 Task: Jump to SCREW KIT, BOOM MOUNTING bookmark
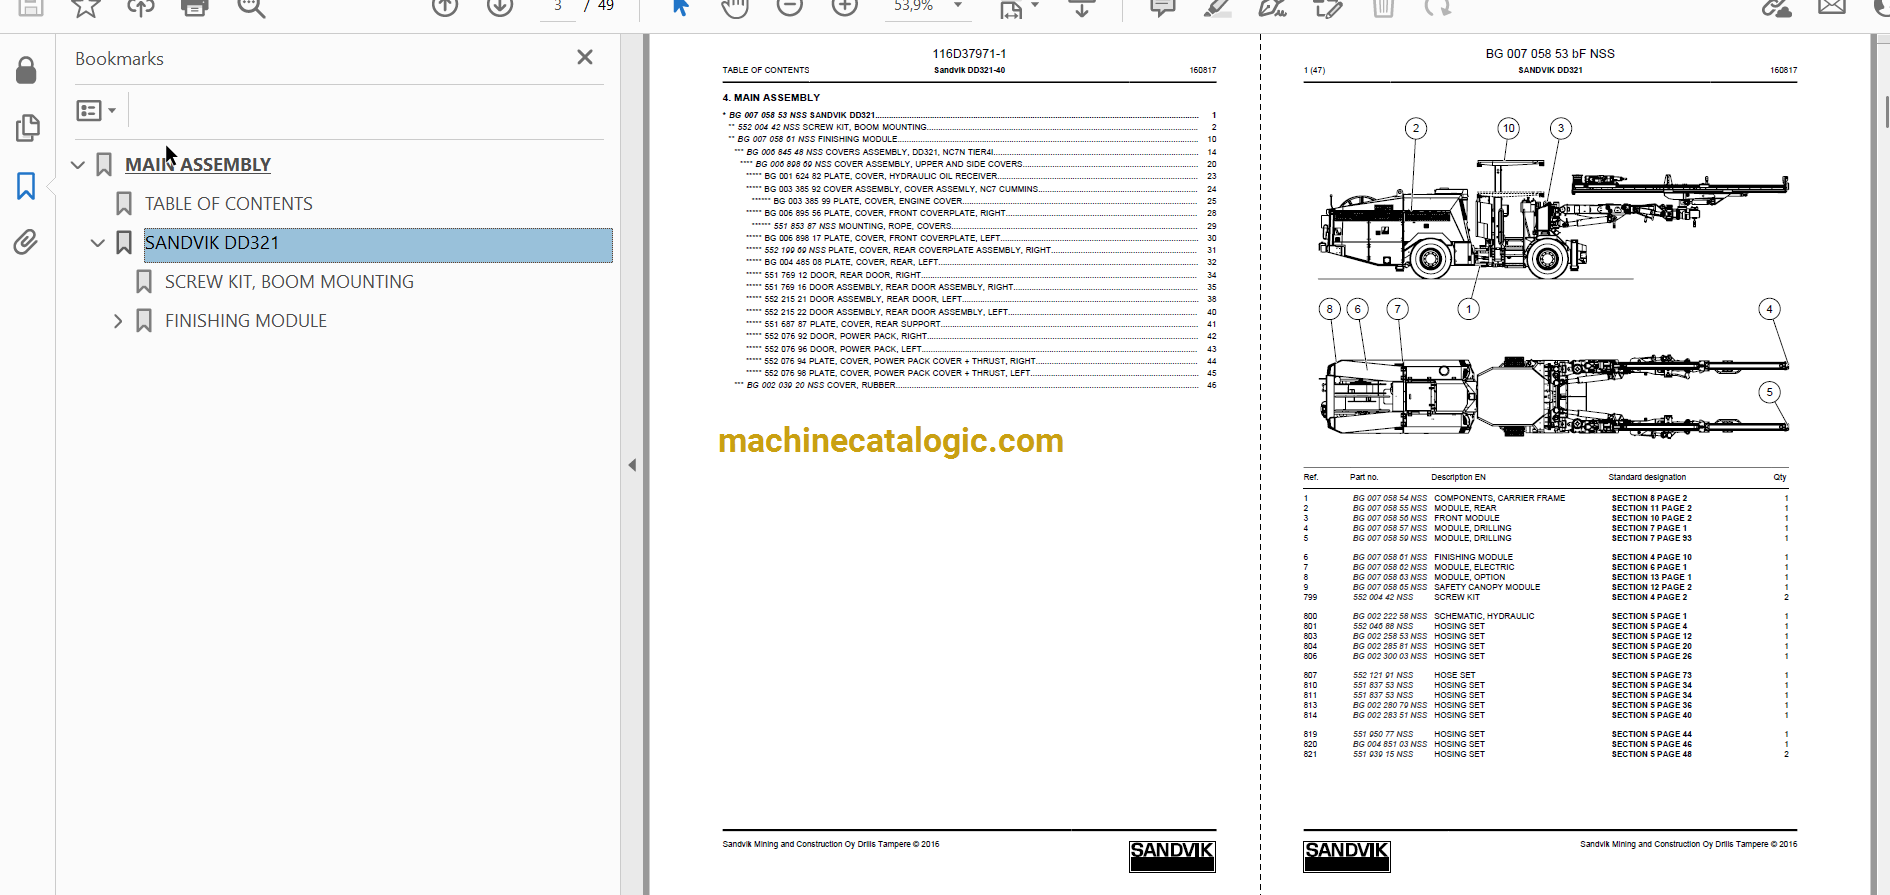[289, 282]
